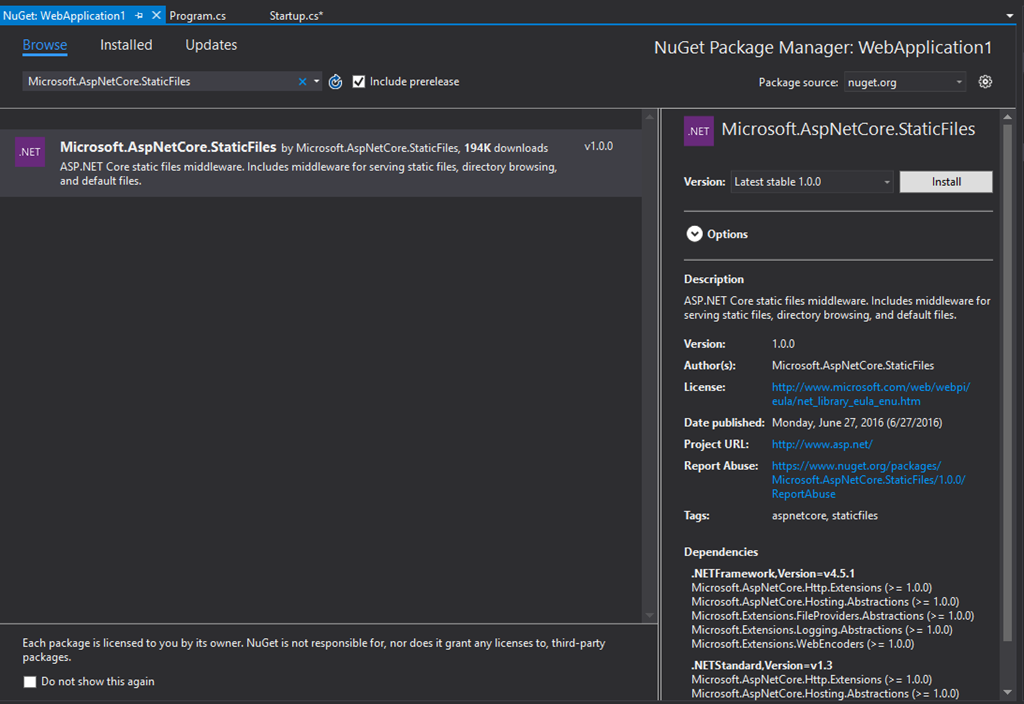Click the .NET icon in details pane header
1024x704 pixels.
pos(698,131)
